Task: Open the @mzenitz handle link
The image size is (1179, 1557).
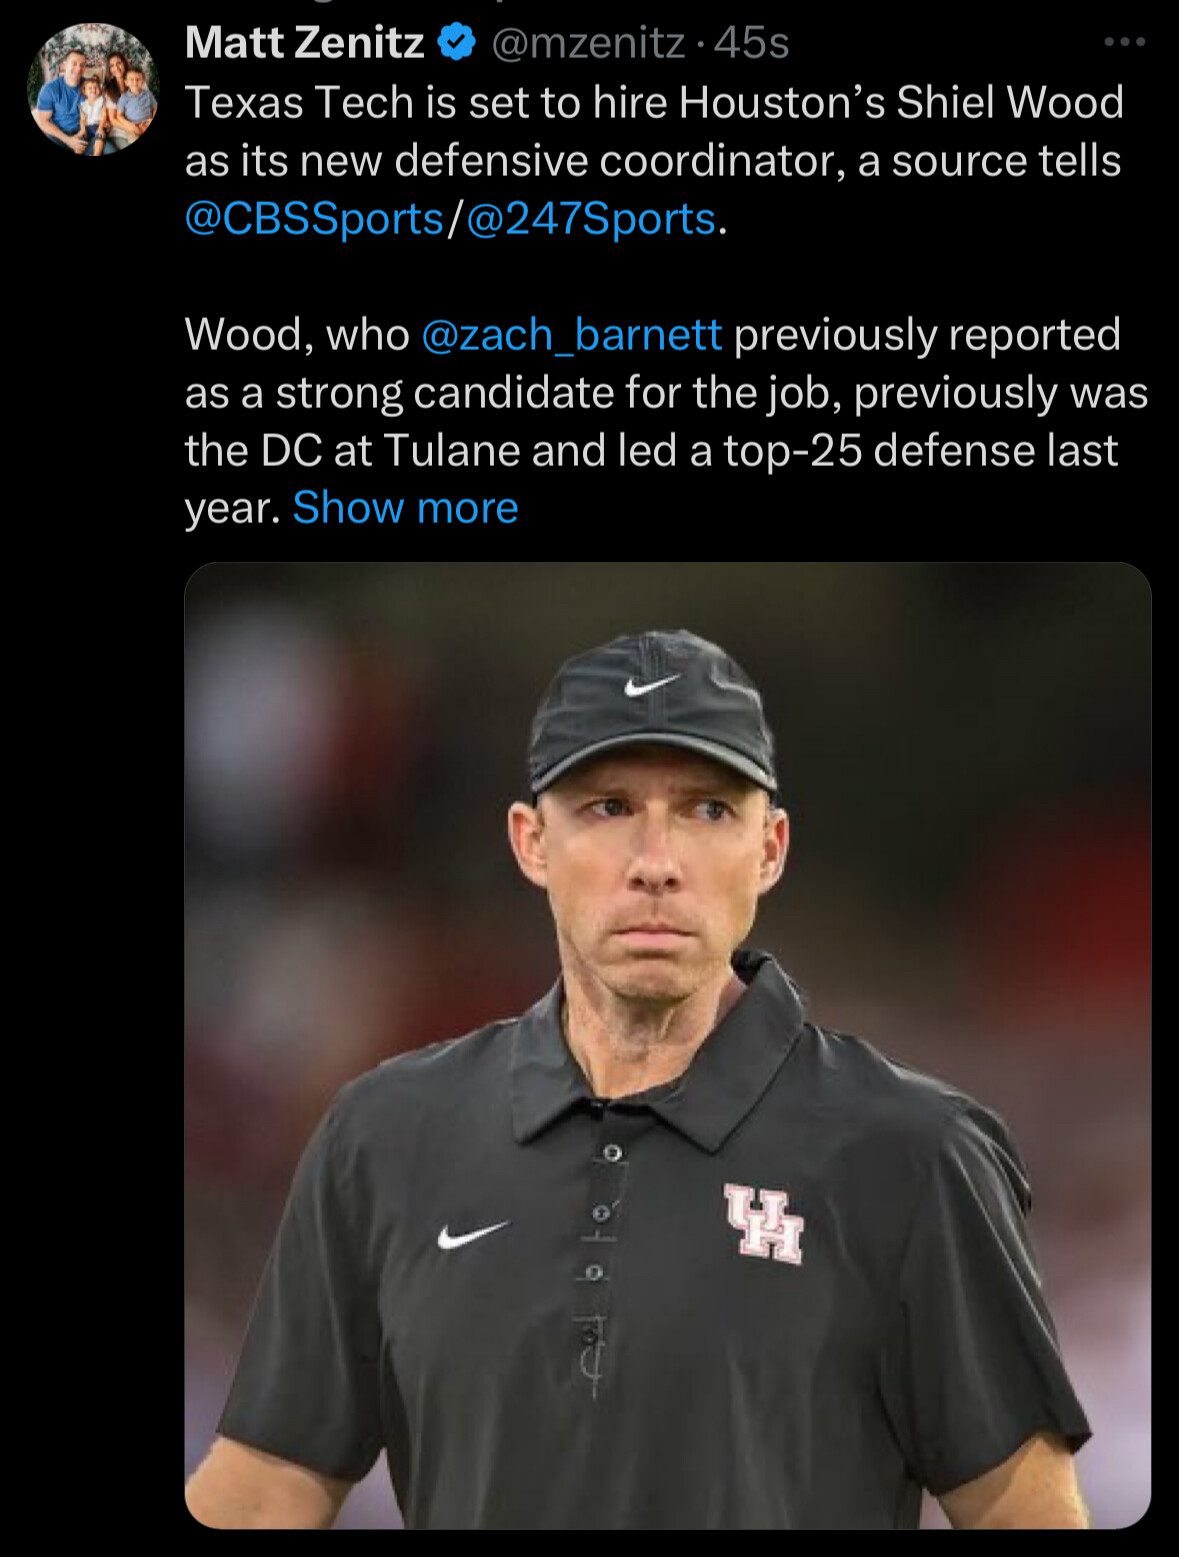Action: [588, 43]
